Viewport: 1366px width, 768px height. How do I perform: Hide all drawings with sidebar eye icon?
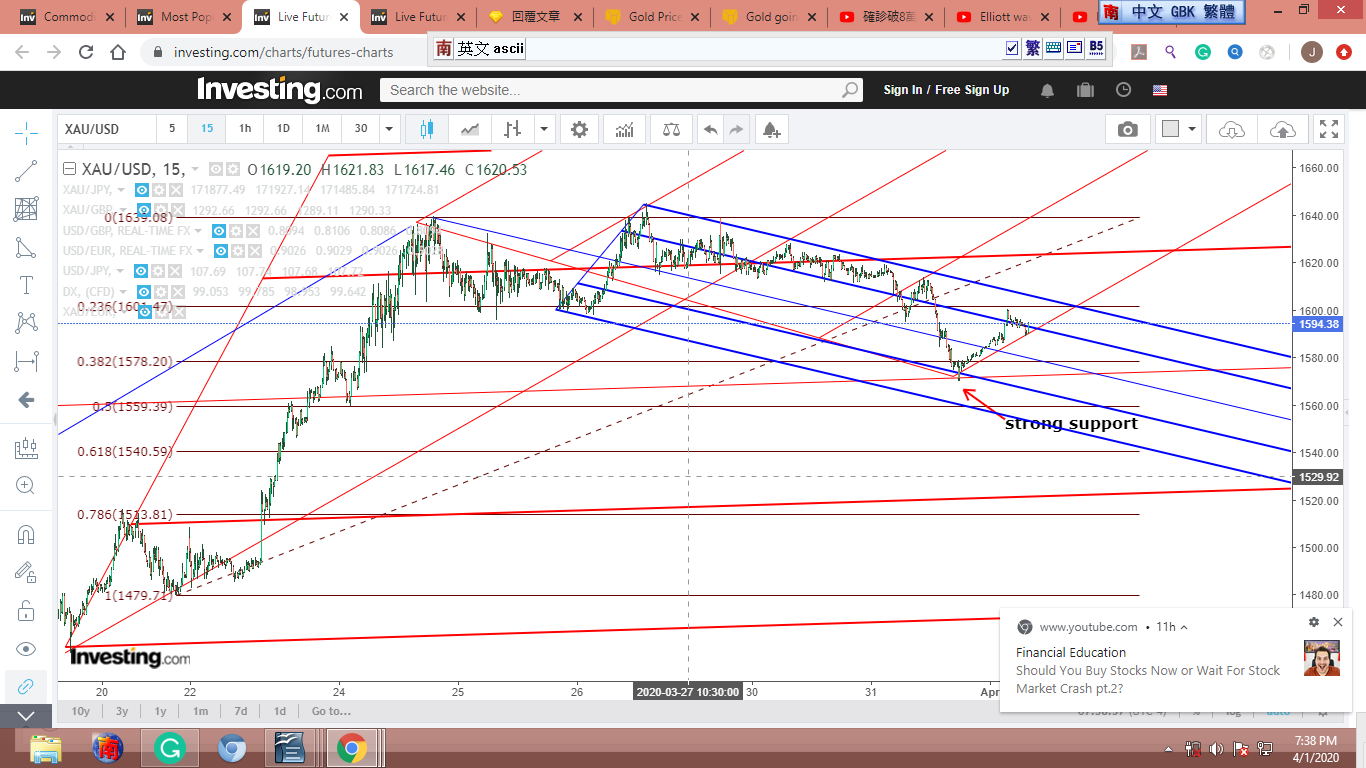[26, 649]
